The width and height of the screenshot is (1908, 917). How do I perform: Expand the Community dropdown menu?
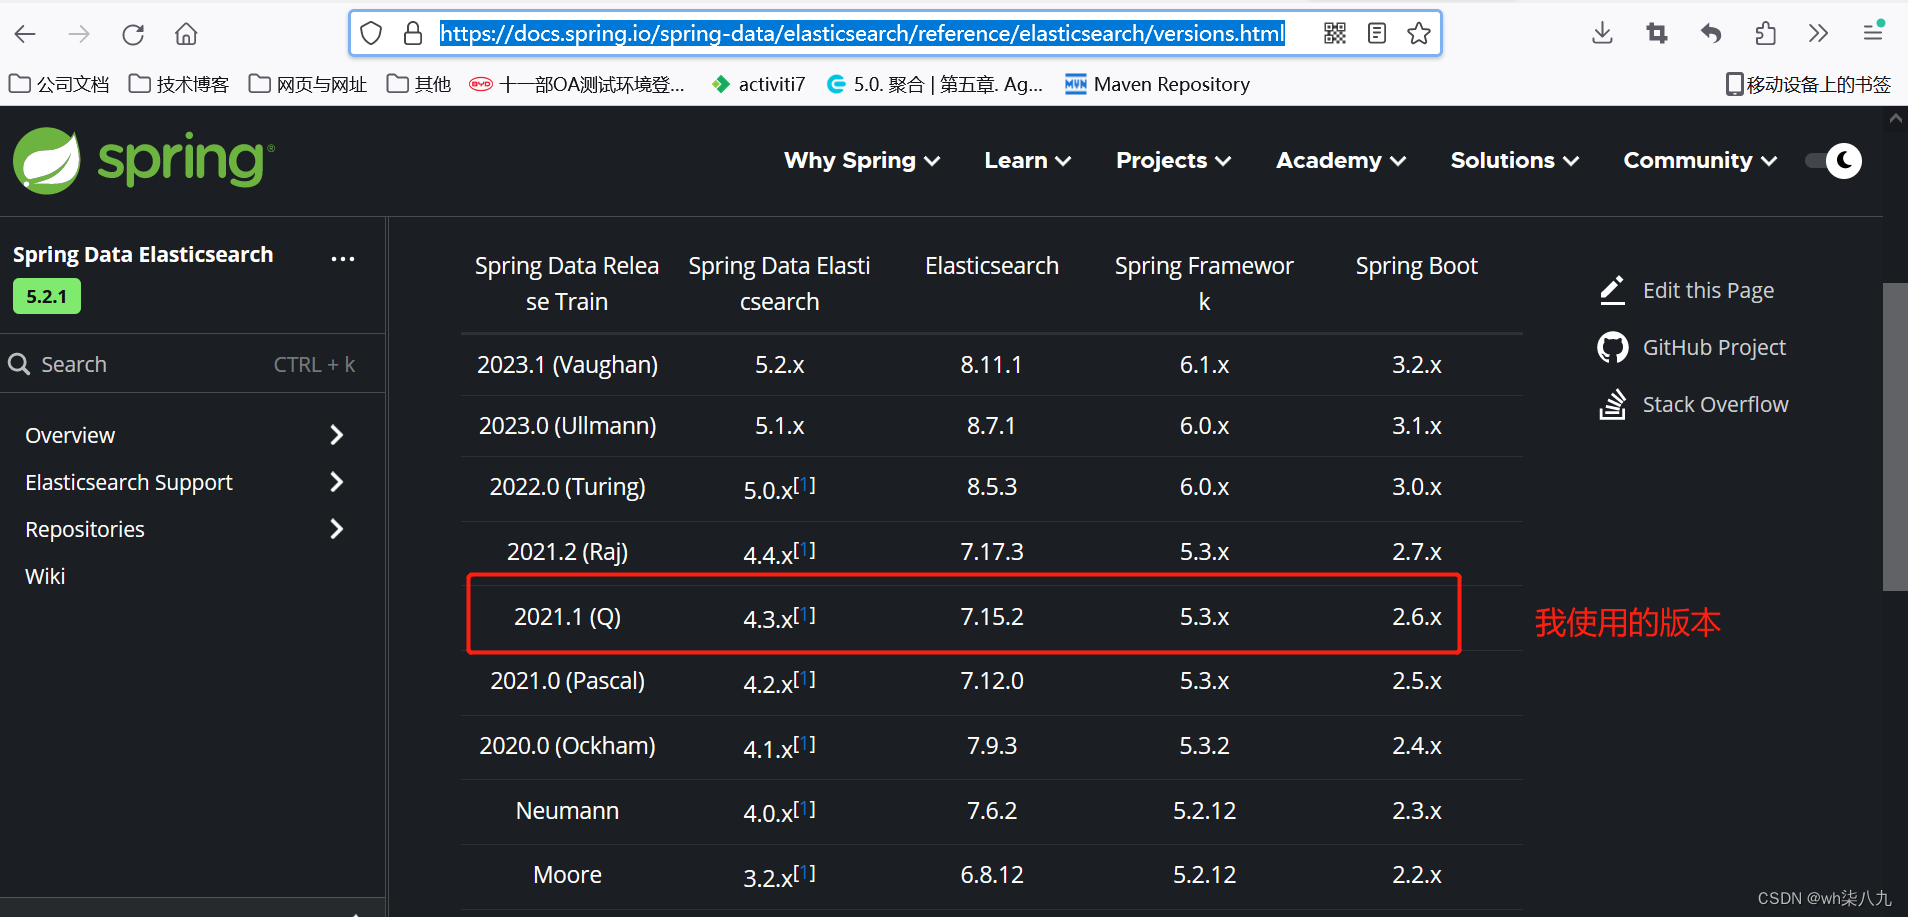coord(1700,160)
